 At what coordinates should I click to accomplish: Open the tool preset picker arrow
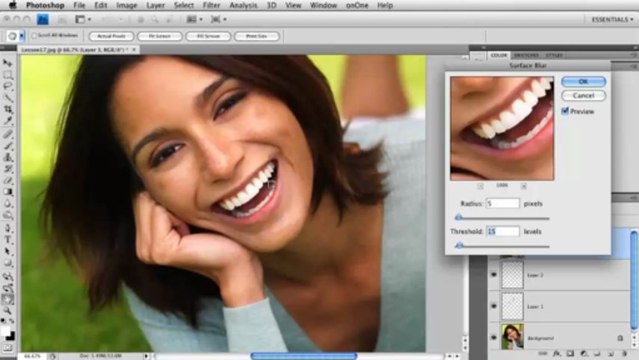pyautogui.click(x=22, y=36)
